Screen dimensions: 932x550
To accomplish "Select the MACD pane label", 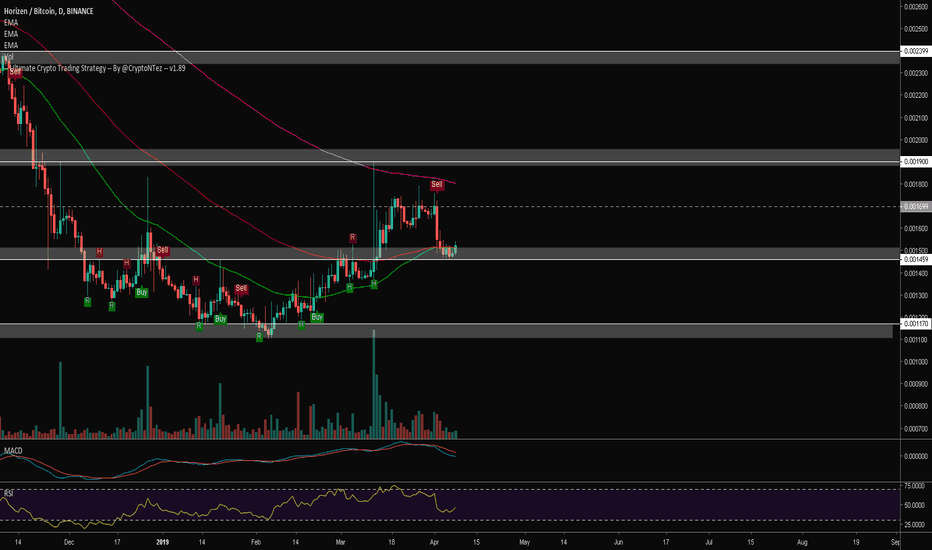I will pos(13,451).
